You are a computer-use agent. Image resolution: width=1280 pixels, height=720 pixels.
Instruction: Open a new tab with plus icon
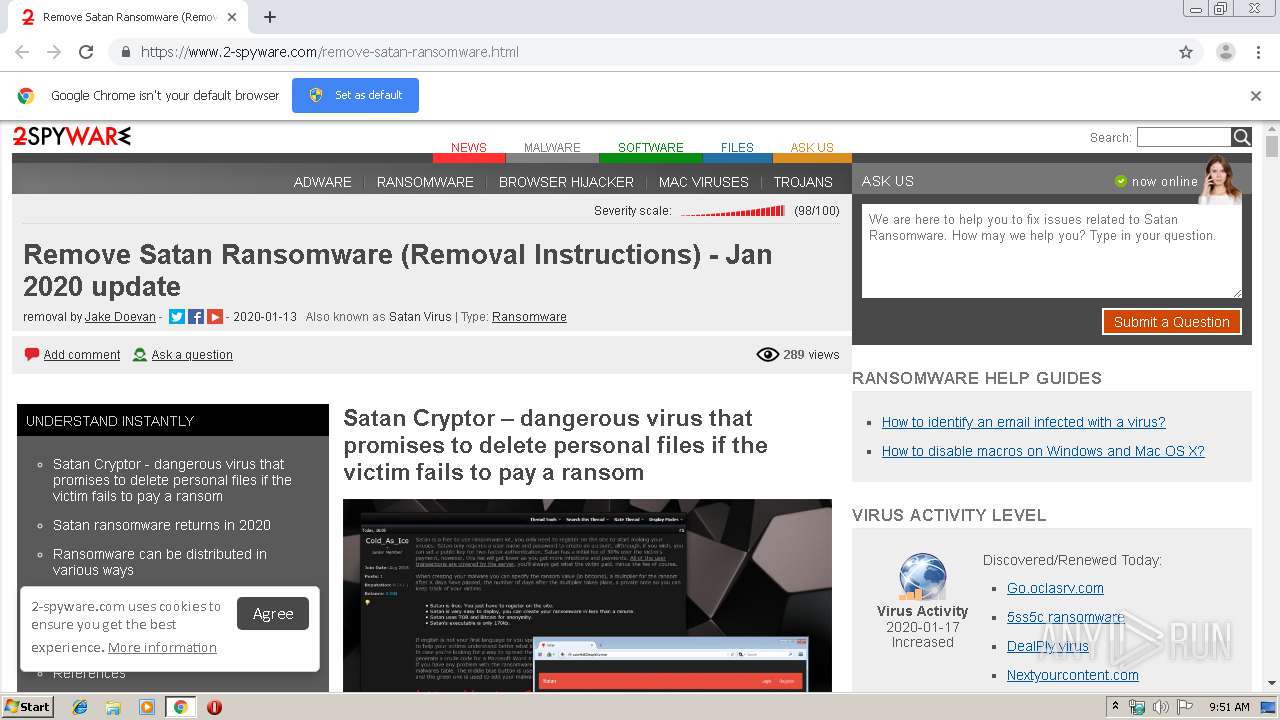[x=269, y=17]
